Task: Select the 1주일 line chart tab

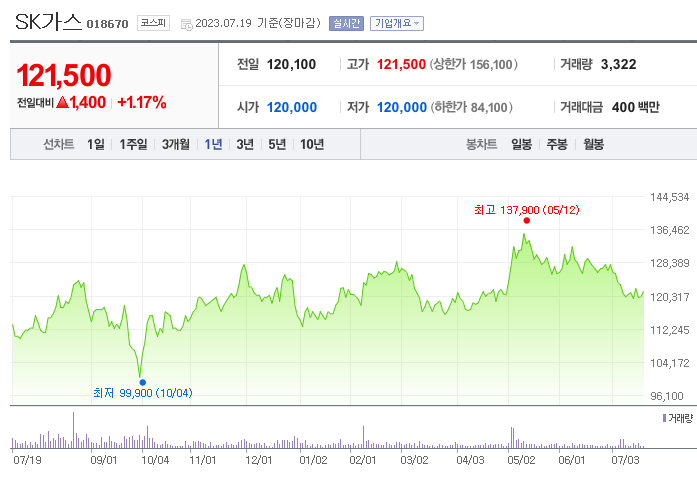Action: (133, 144)
